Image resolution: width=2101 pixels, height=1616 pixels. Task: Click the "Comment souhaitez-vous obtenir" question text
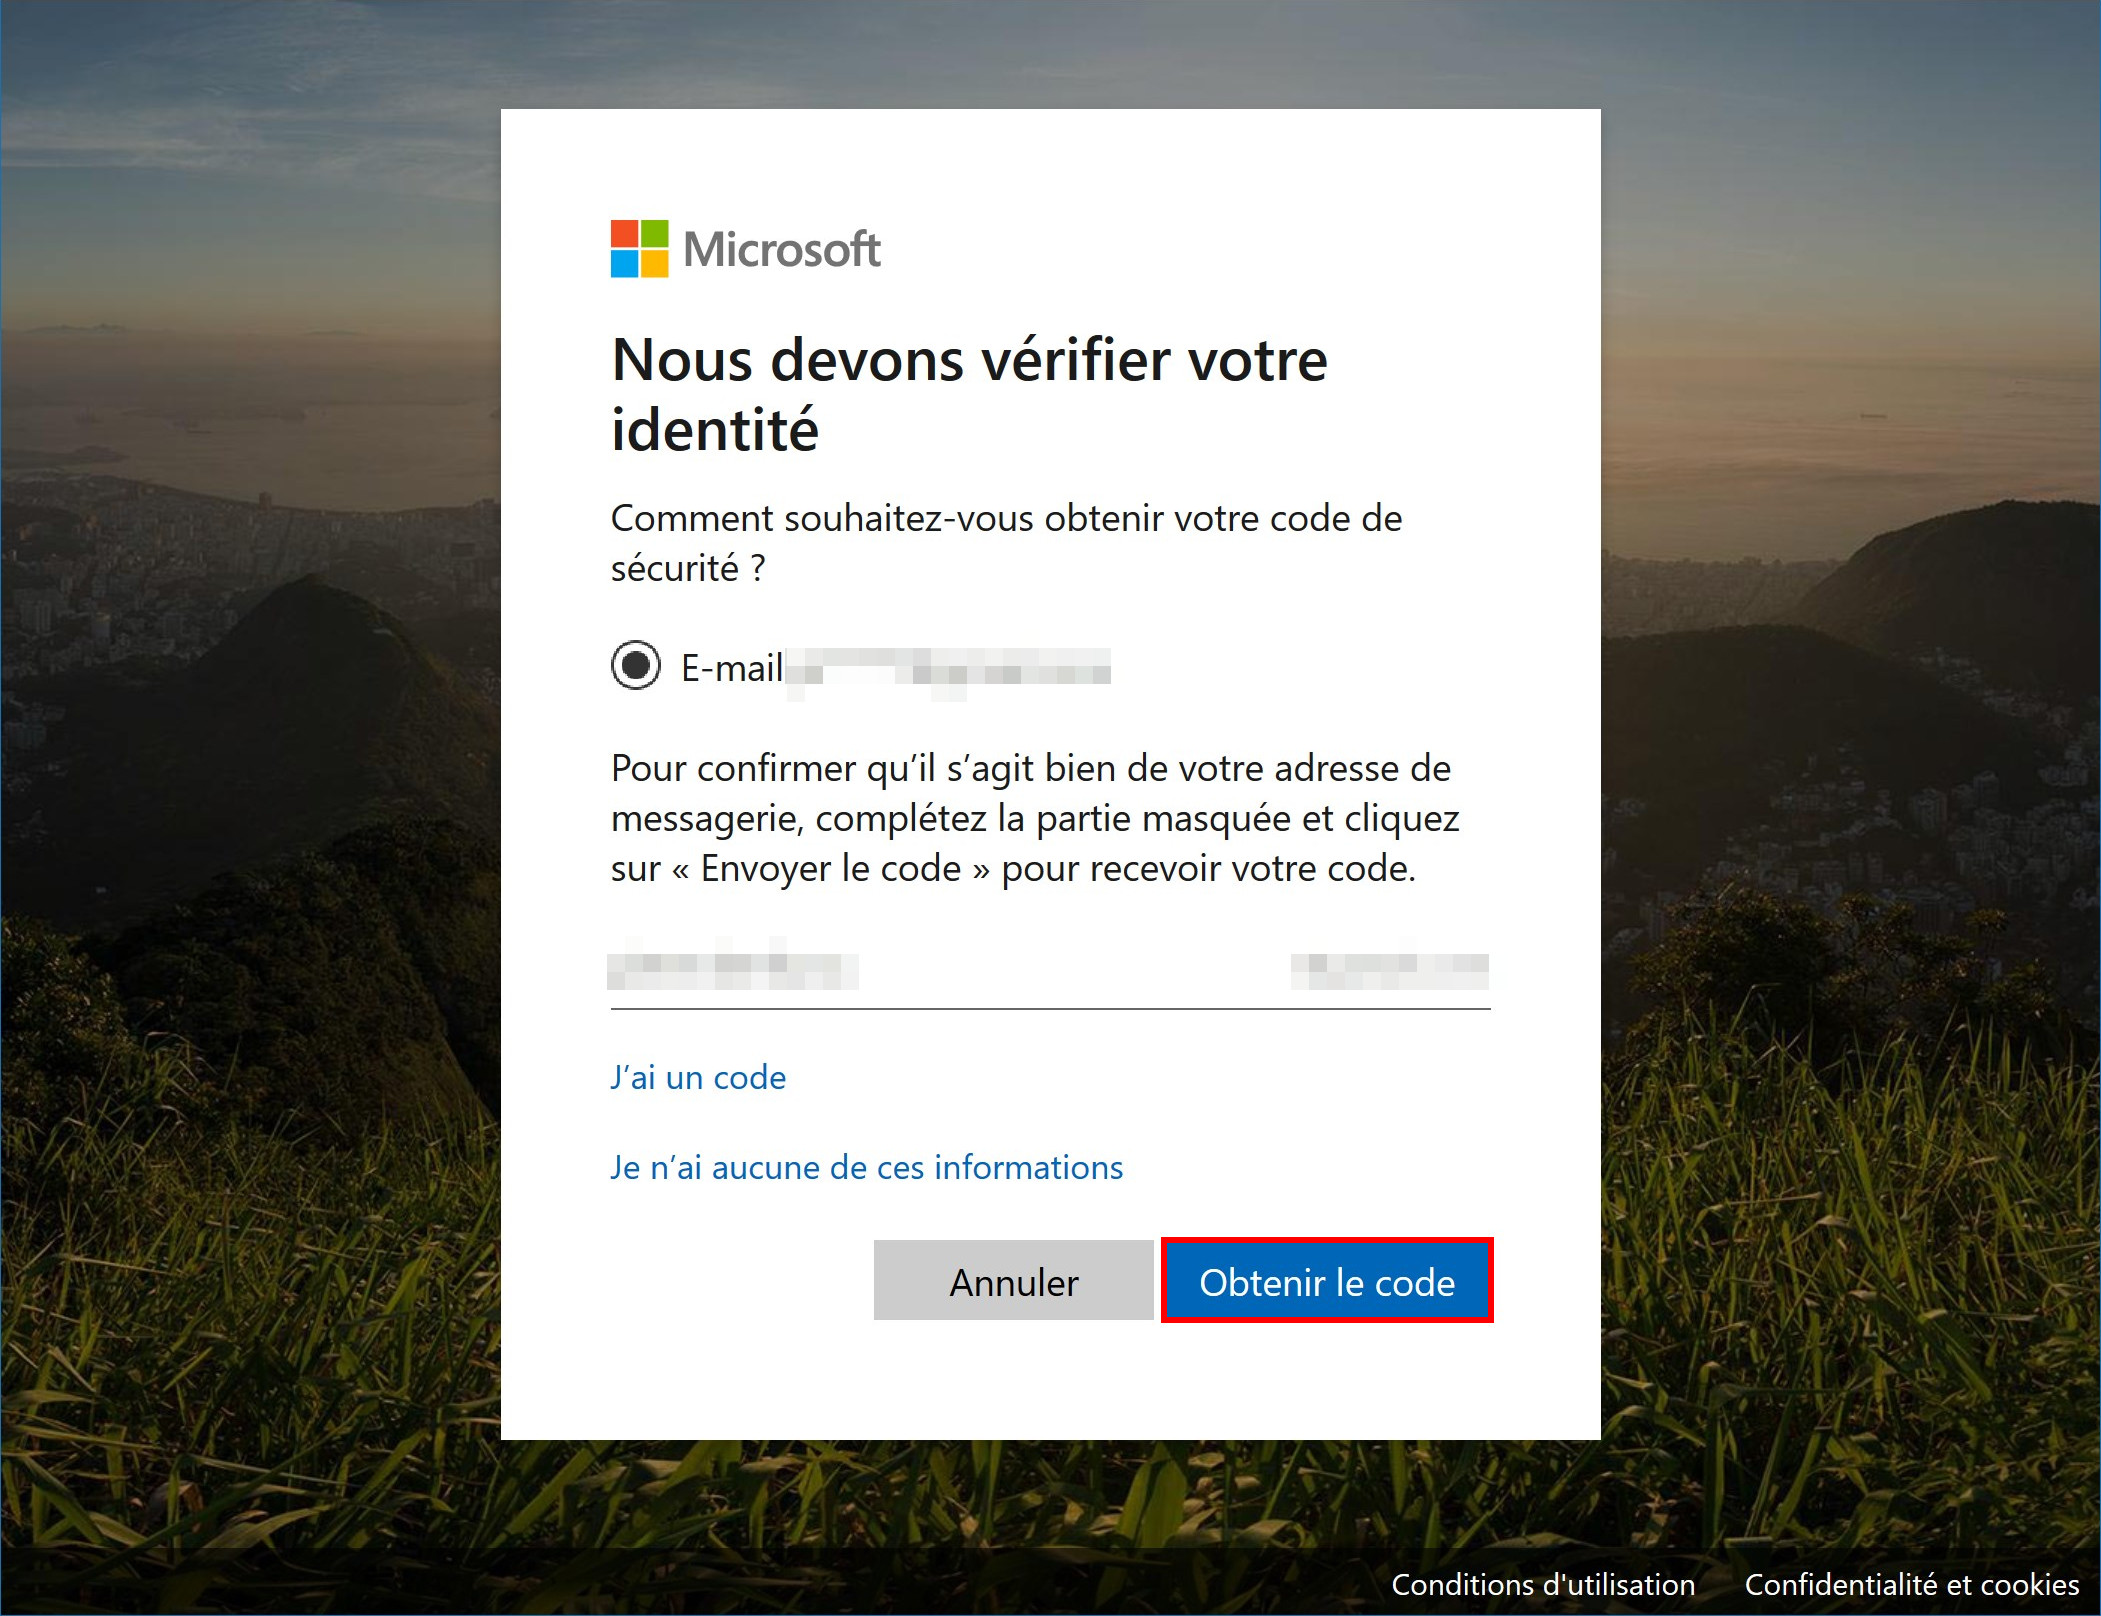pyautogui.click(x=1007, y=543)
